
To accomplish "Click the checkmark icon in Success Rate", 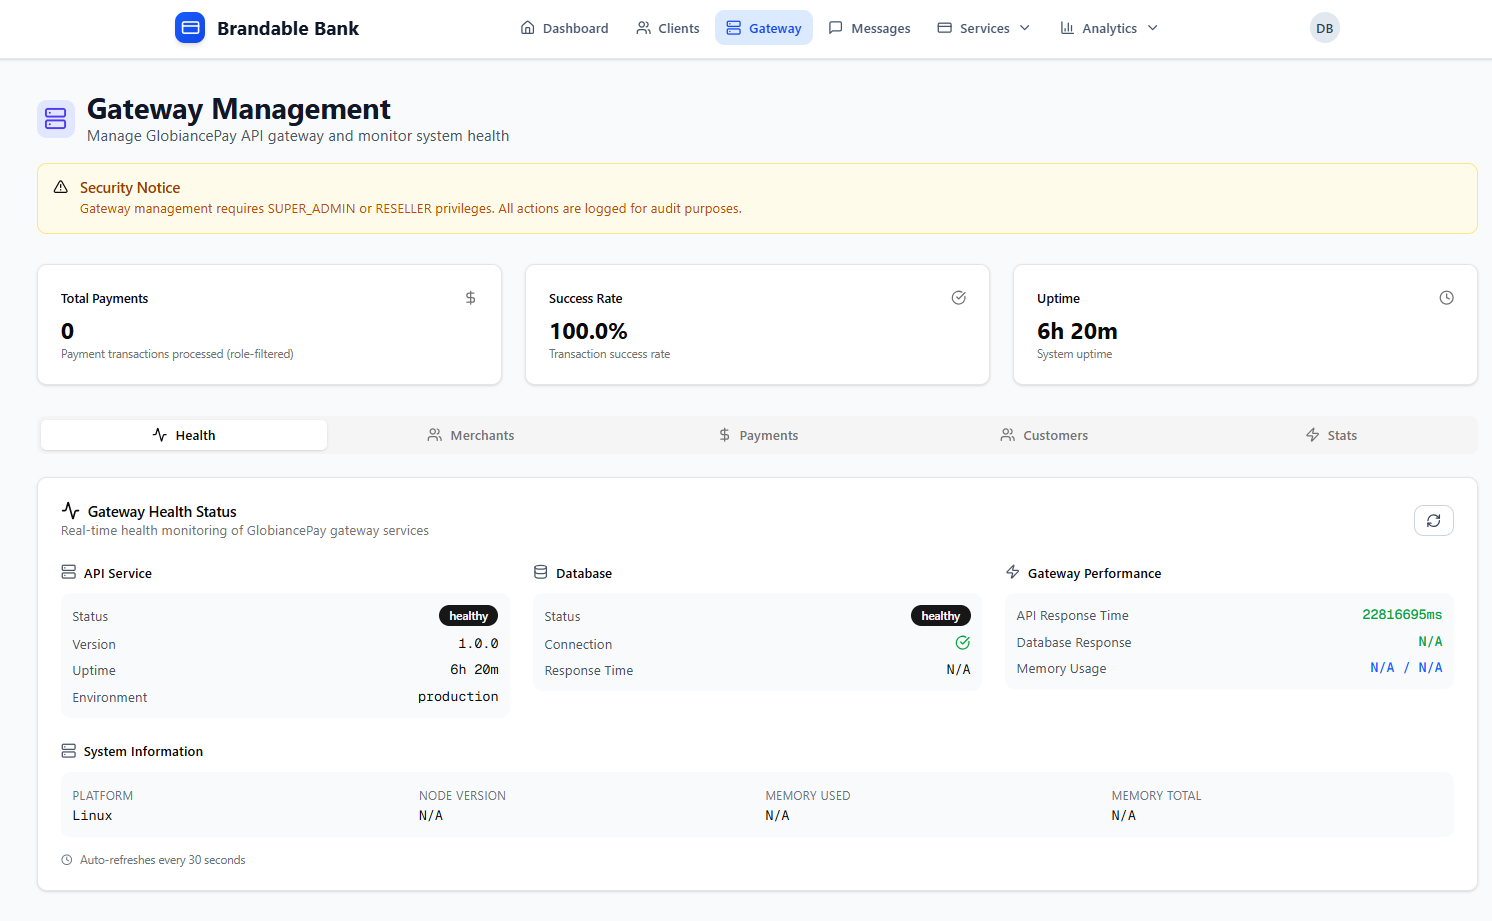I will pos(958,298).
